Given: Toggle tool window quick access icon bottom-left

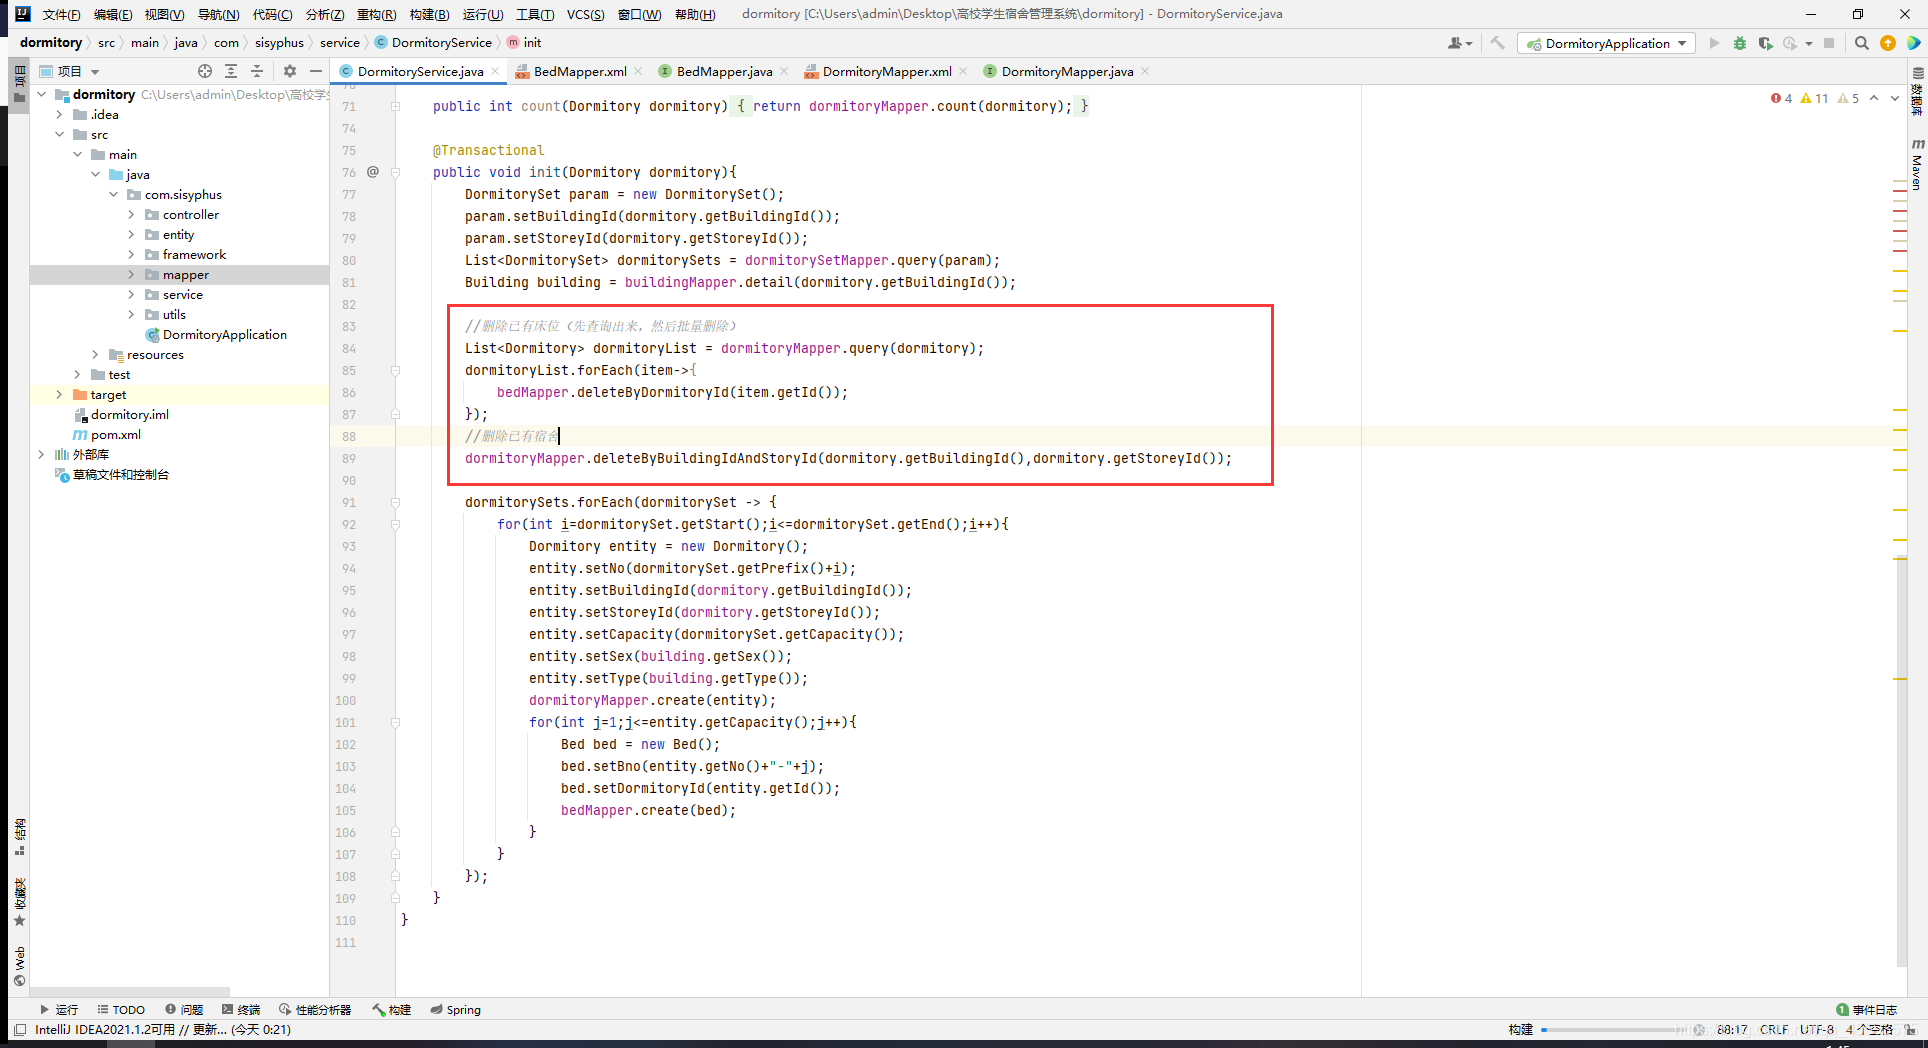Looking at the screenshot, I should [x=20, y=1030].
